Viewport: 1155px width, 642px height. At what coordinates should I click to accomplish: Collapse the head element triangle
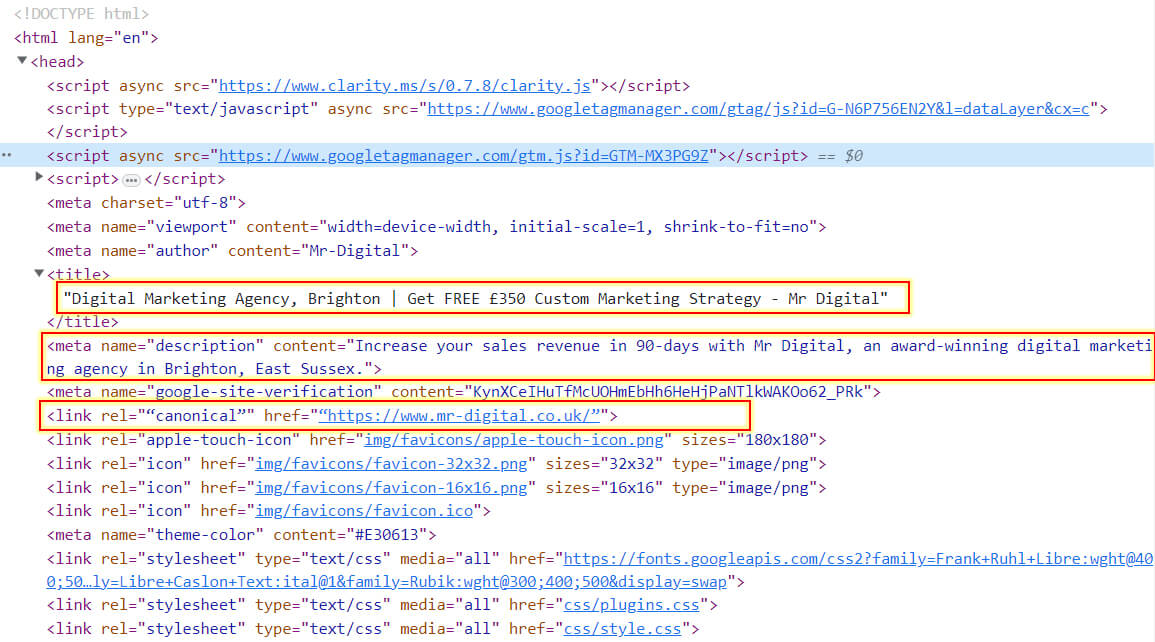point(22,62)
